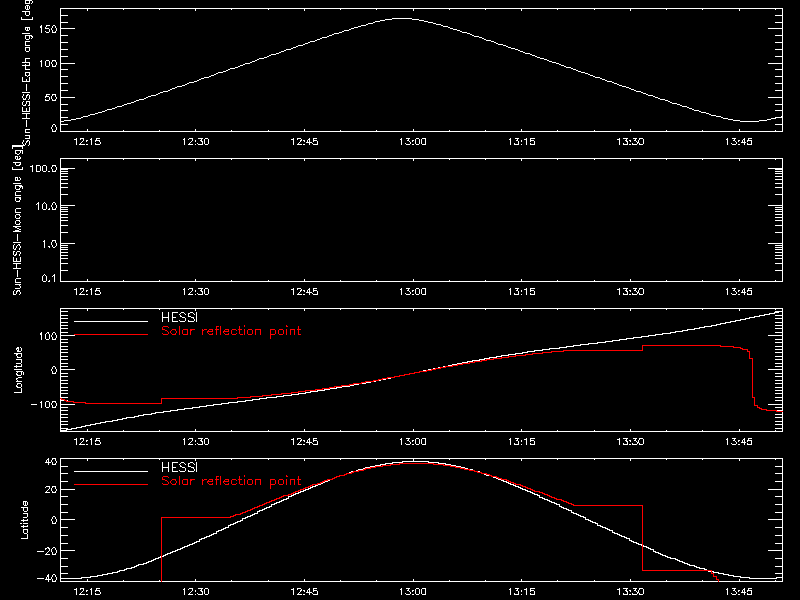
Task: Click Solar reflection point legend in Latitude plot
Action: (x=231, y=481)
